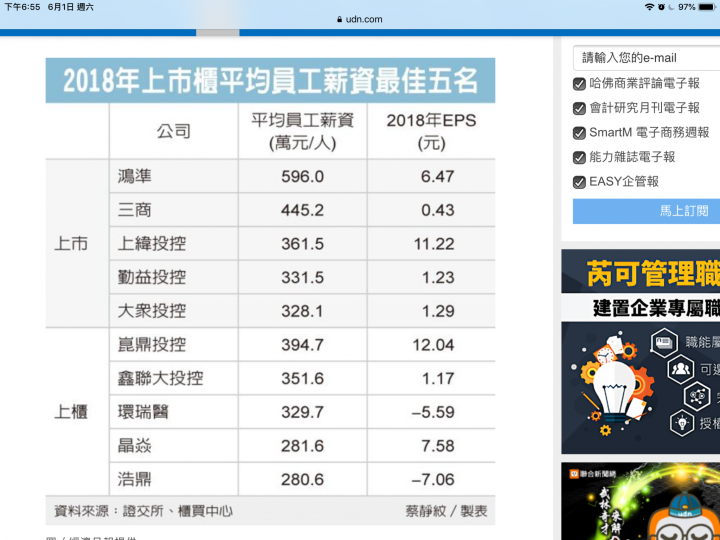This screenshot has width=720, height=540.
Task: Click the people-group hexagon icon in ad
Action: (x=681, y=370)
